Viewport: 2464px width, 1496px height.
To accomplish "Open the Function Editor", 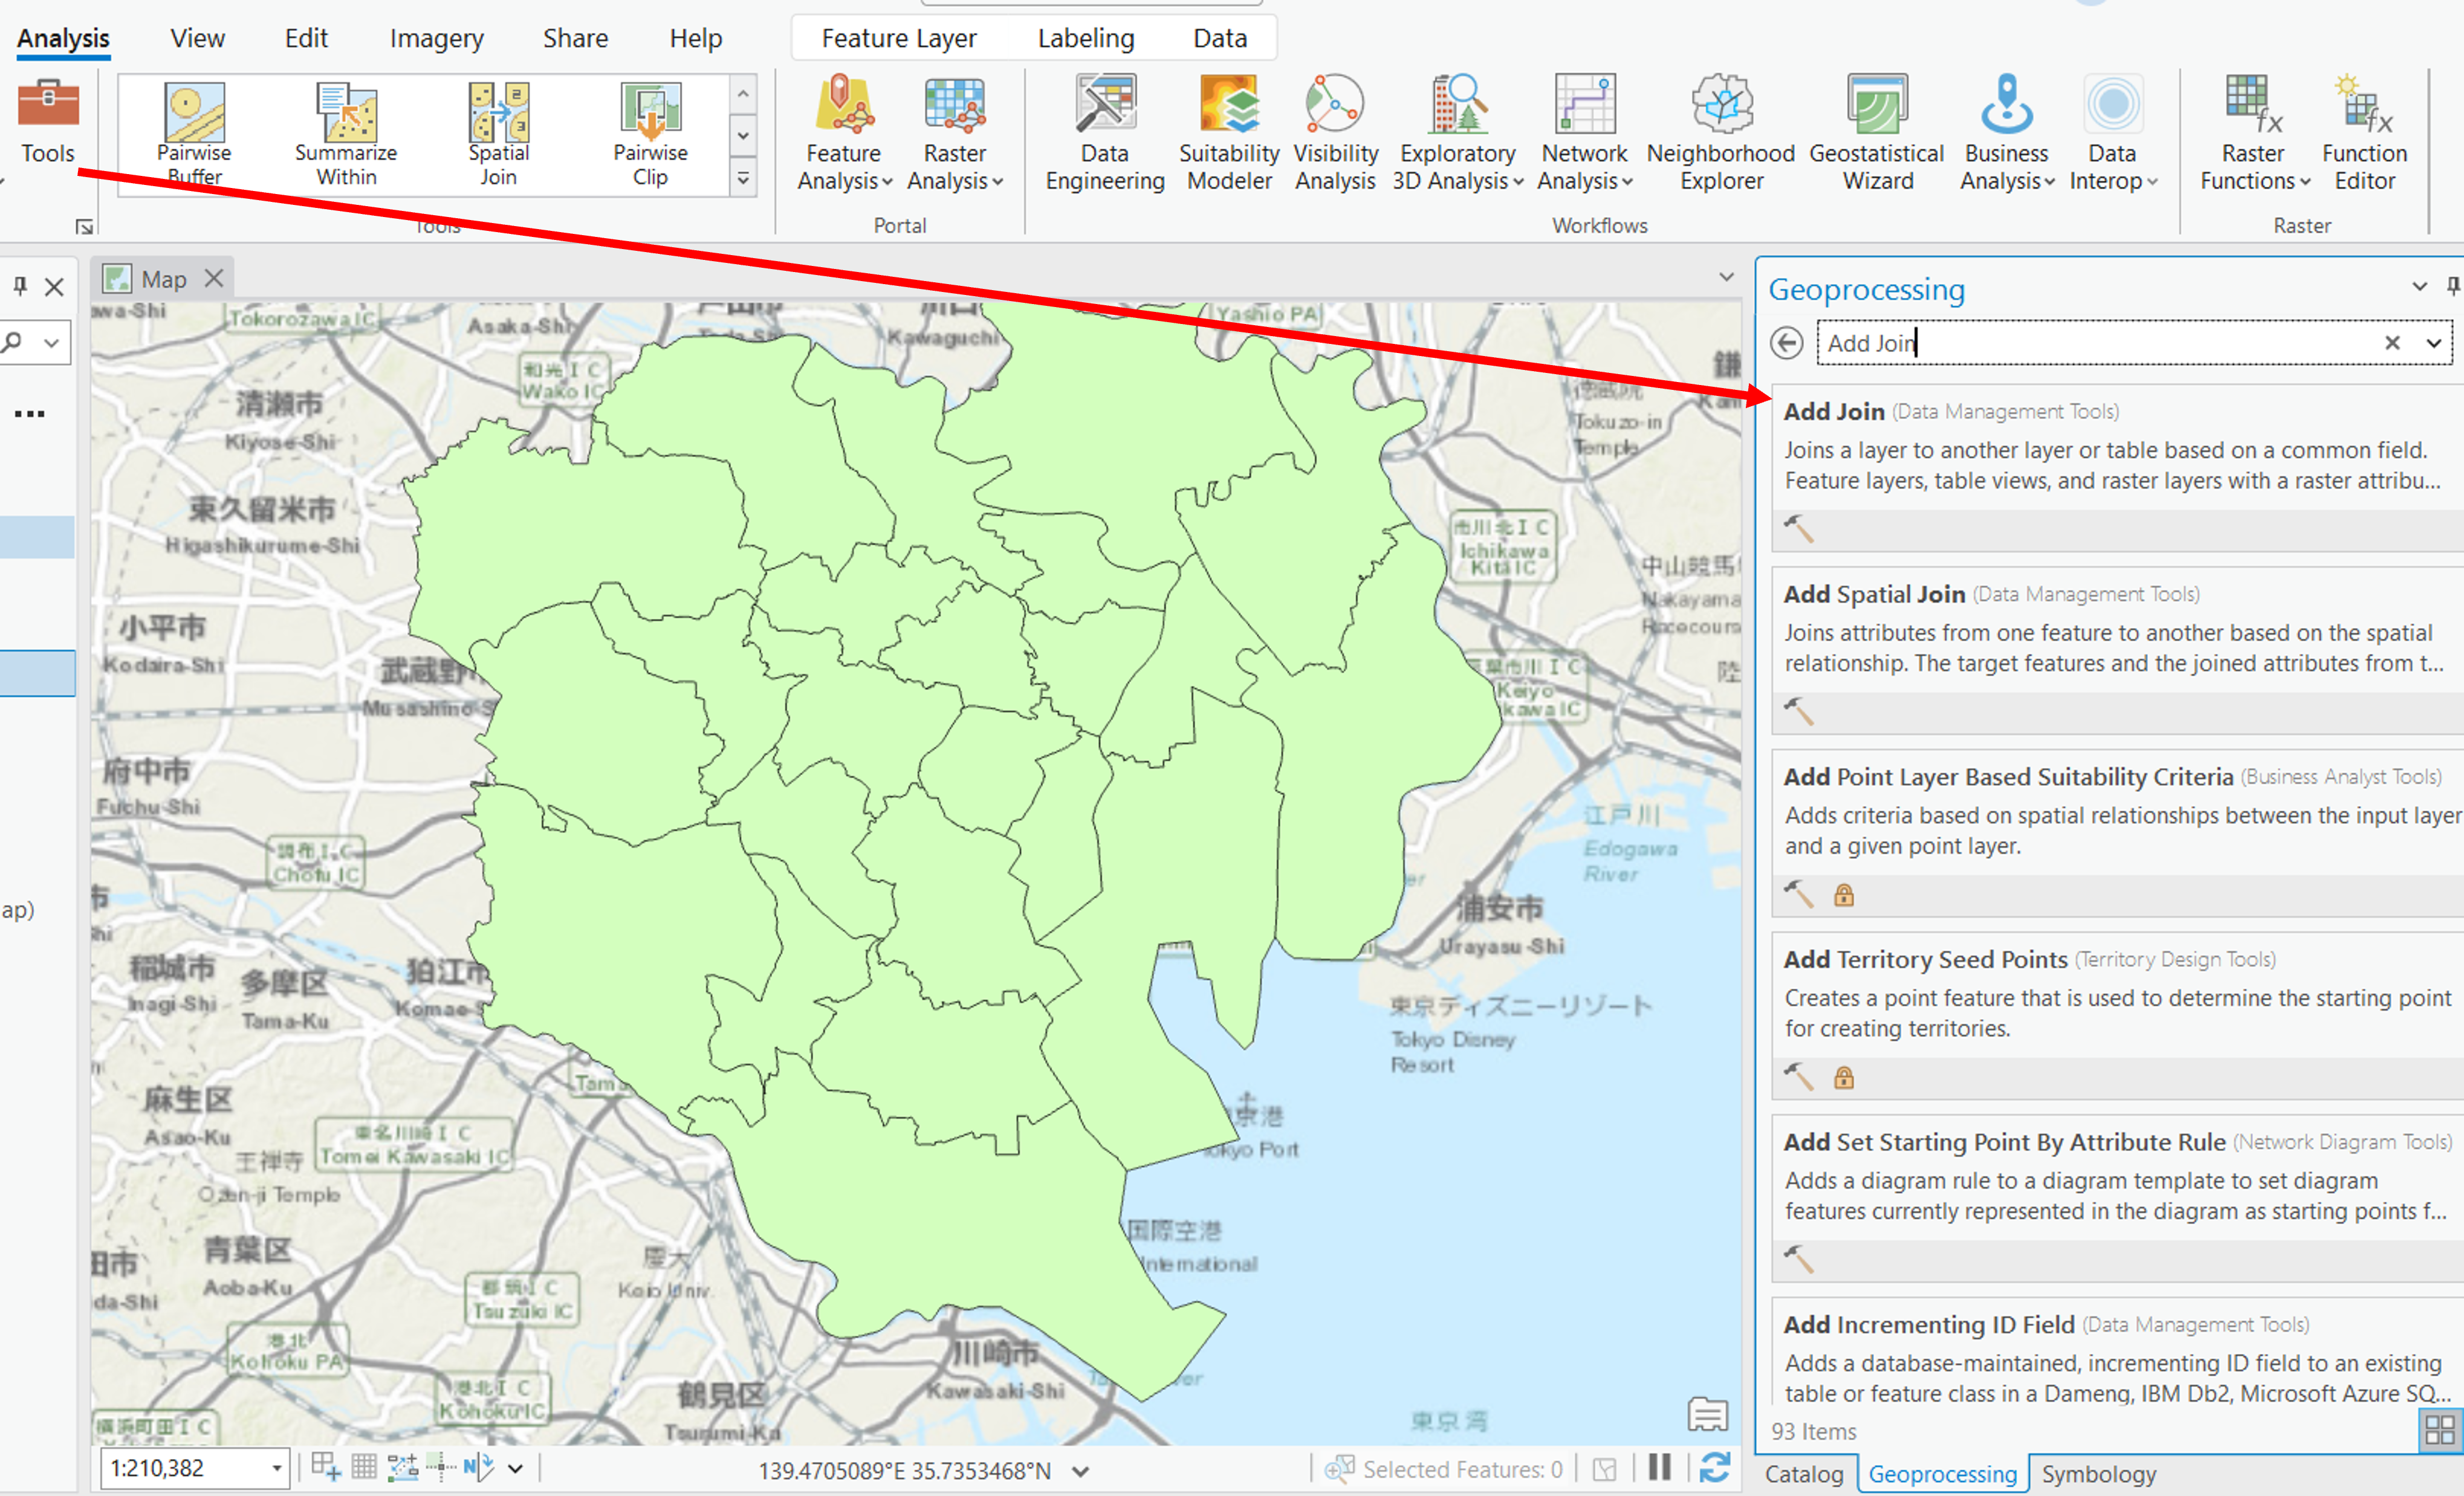I will (2364, 132).
